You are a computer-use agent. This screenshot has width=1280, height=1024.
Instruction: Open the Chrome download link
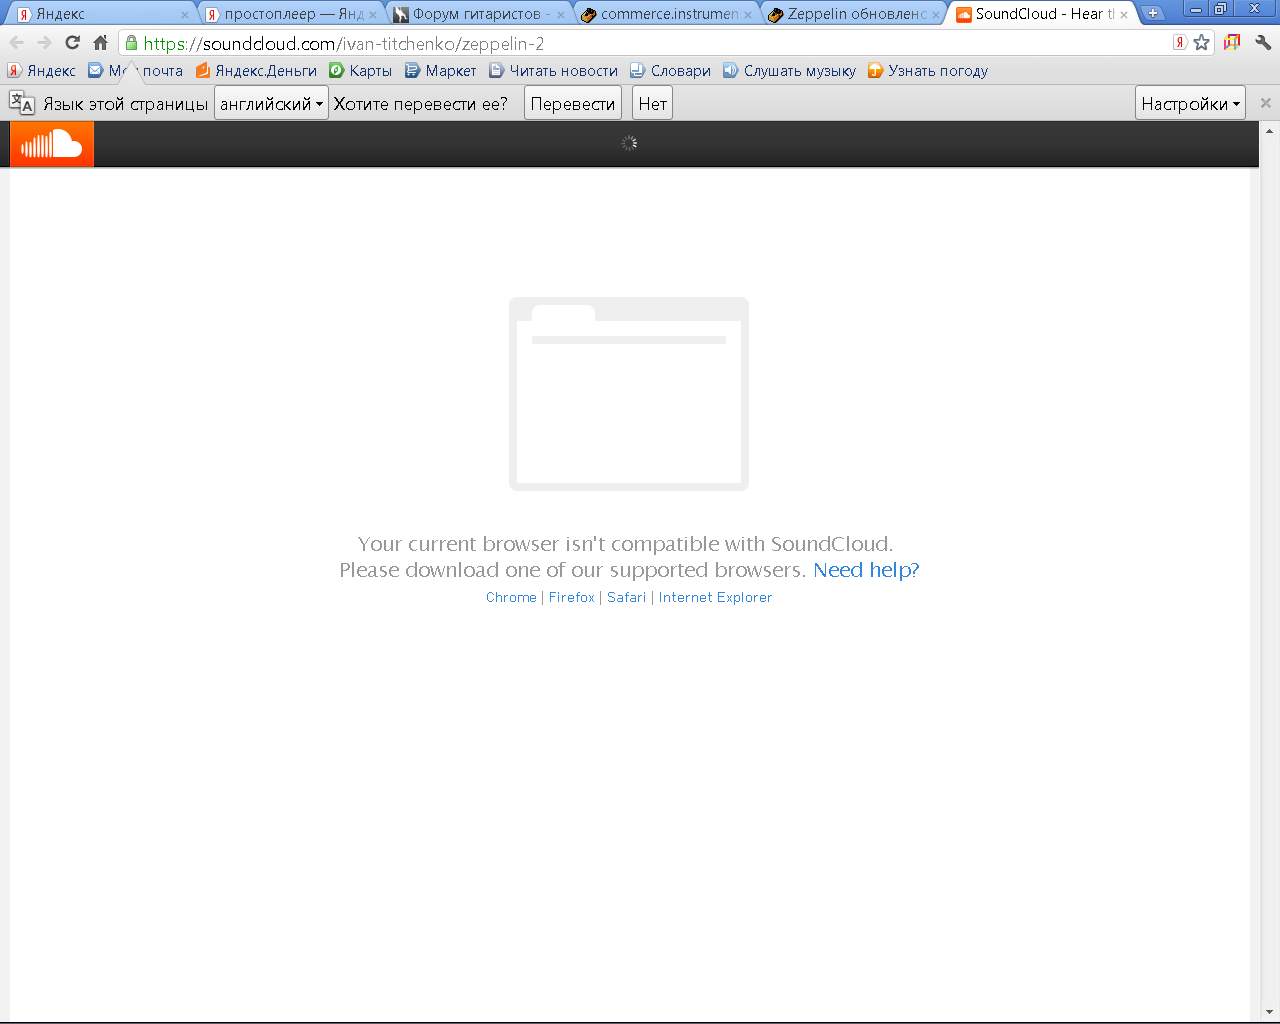[x=511, y=597]
